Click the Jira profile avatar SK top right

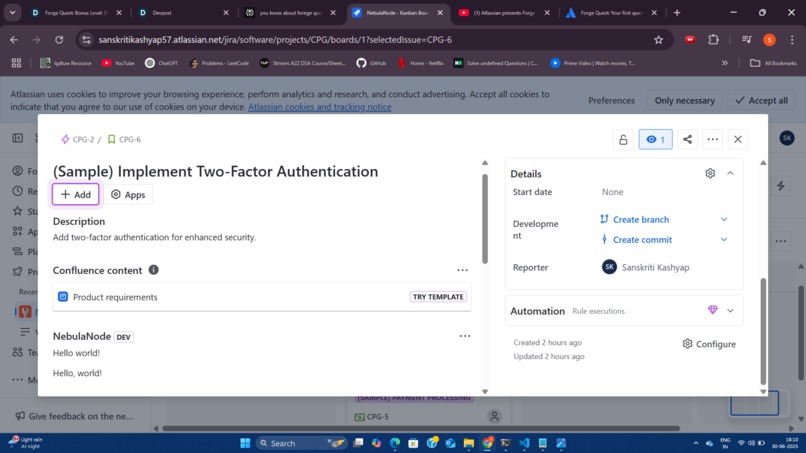coord(786,138)
